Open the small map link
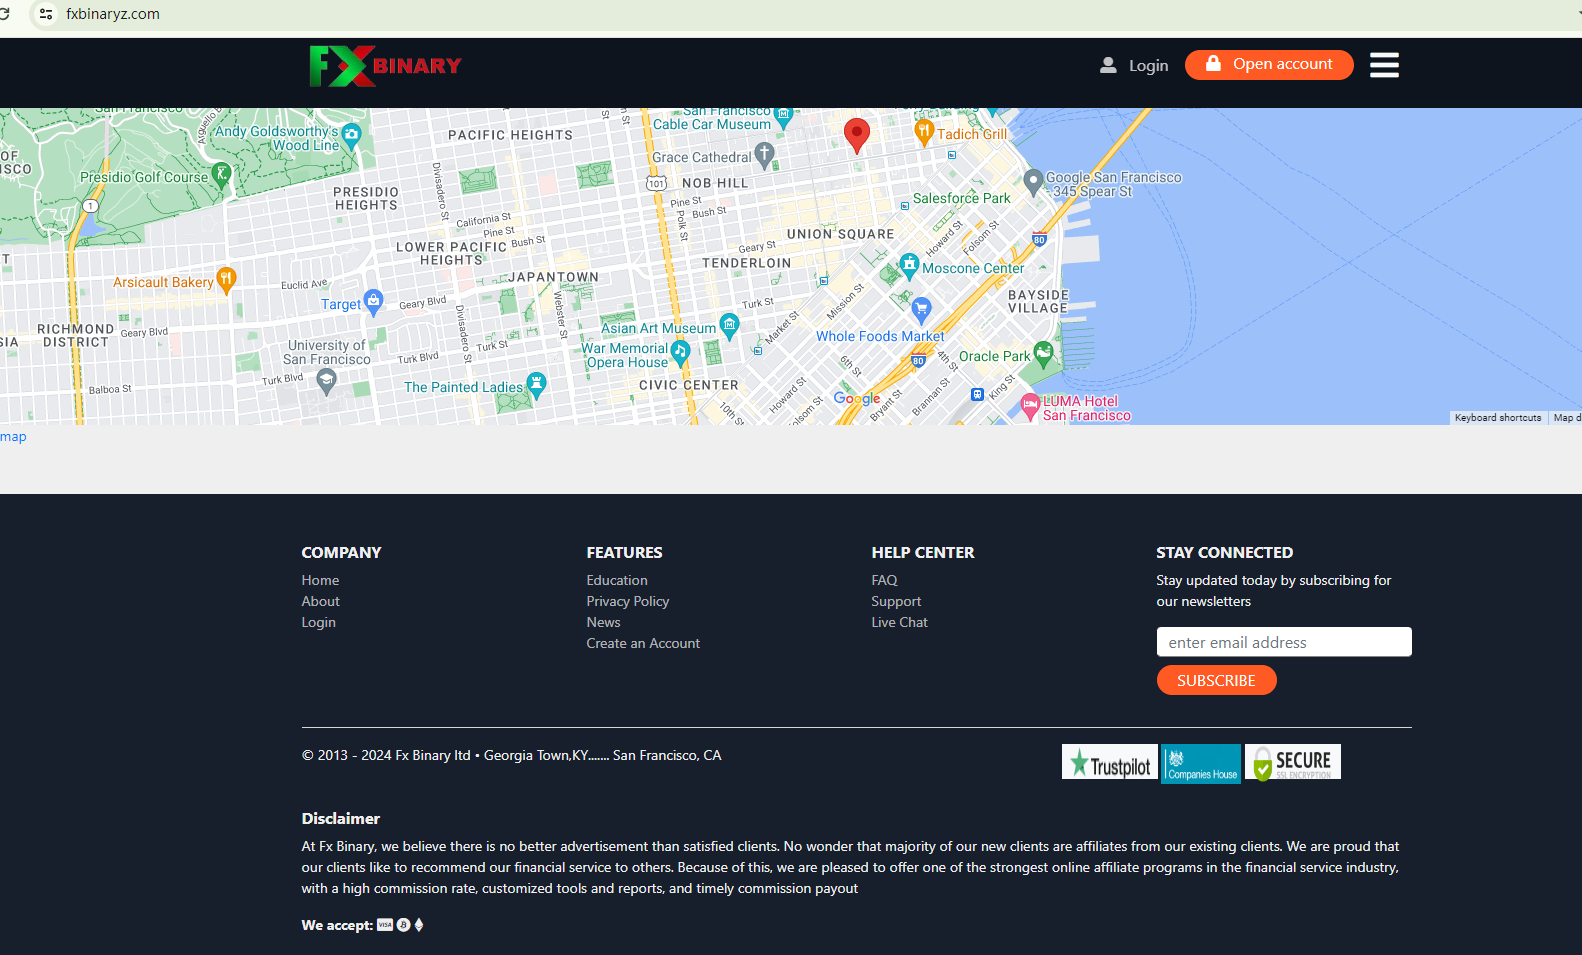Image resolution: width=1582 pixels, height=955 pixels. (13, 437)
